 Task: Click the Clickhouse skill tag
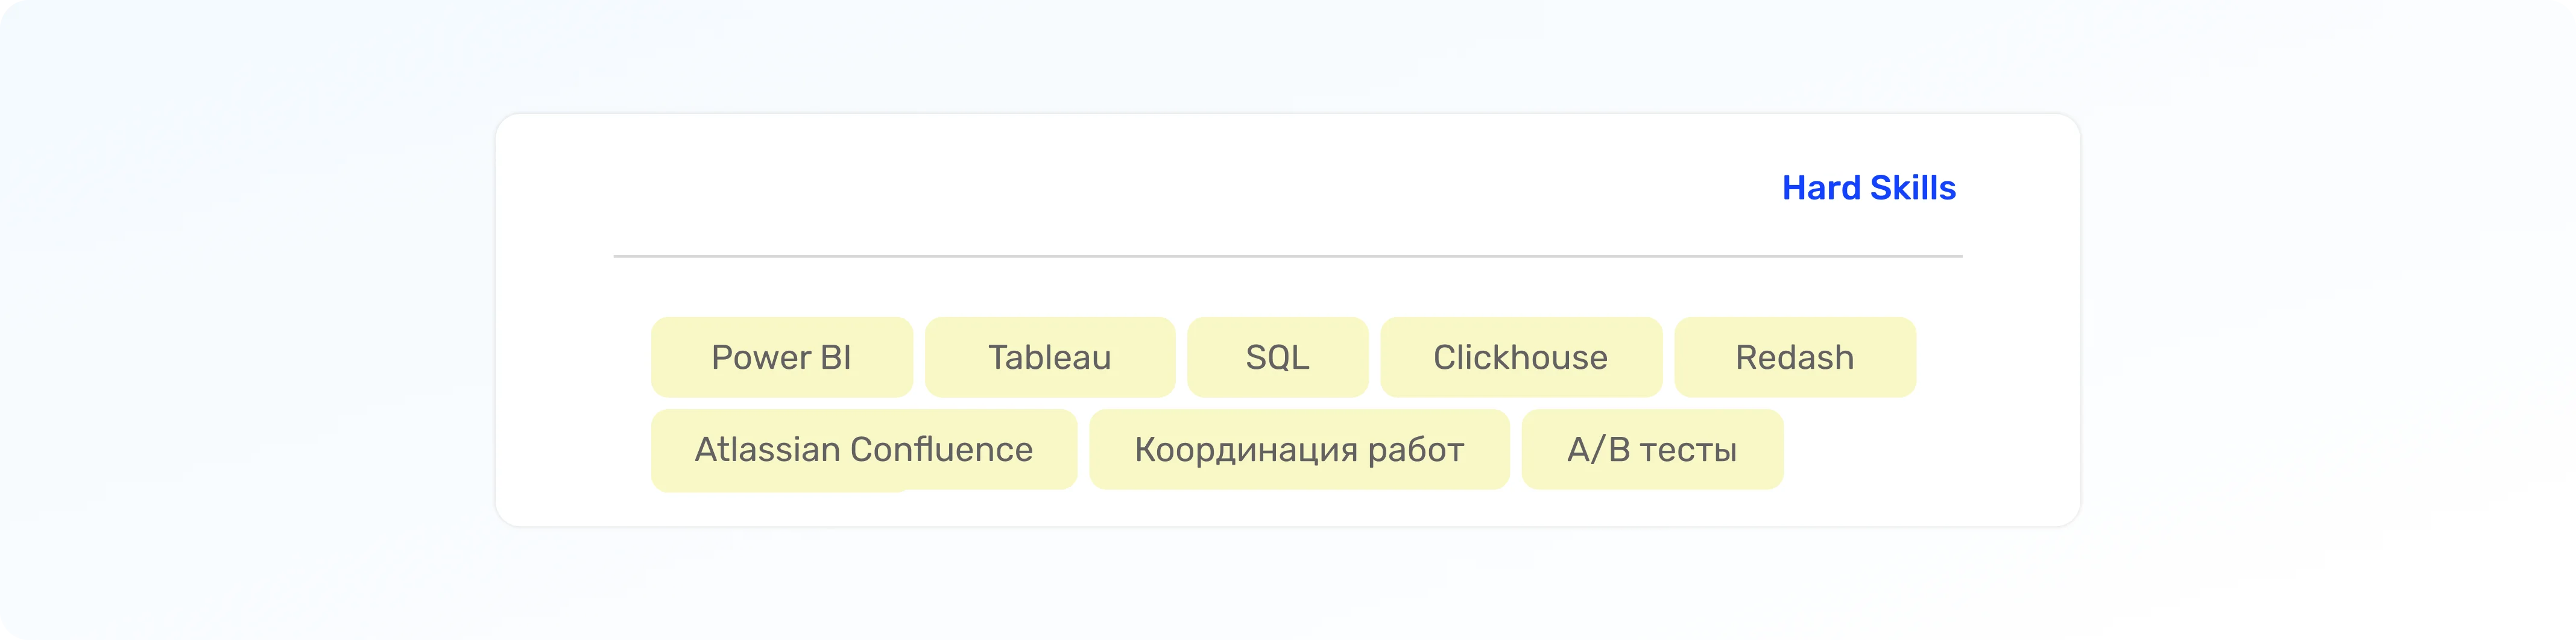point(1521,357)
